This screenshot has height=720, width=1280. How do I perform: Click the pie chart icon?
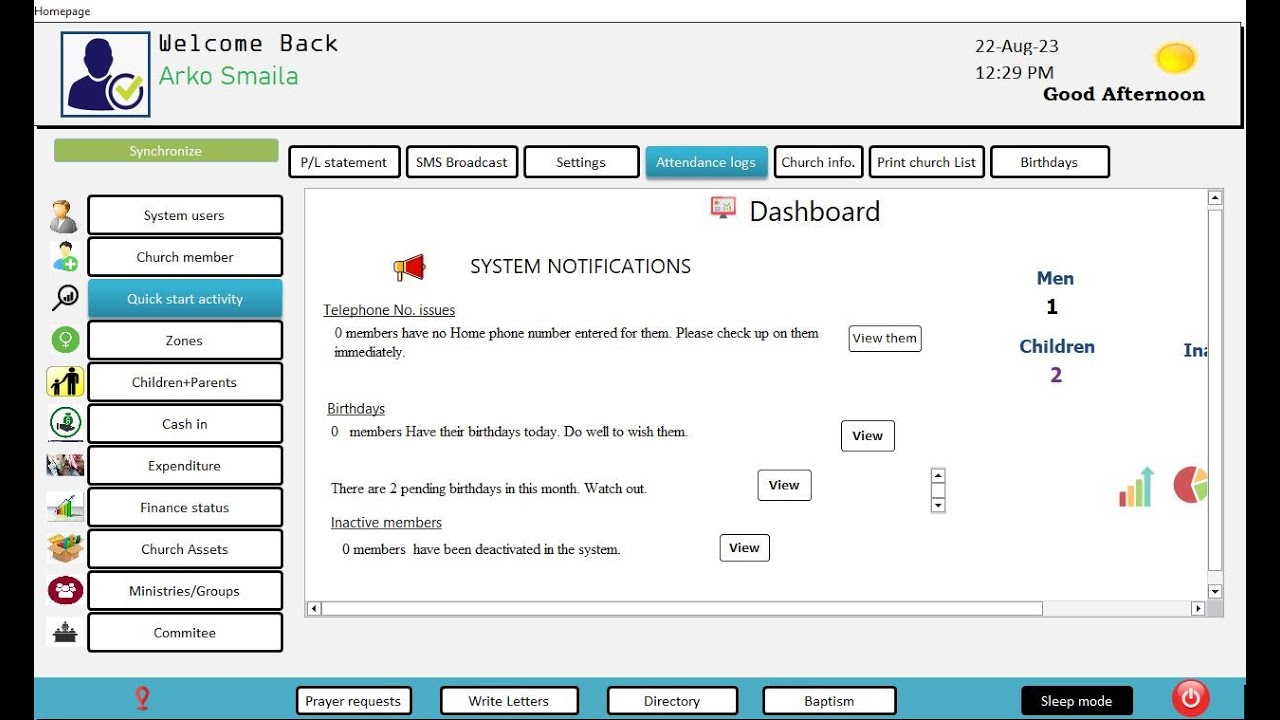1190,485
